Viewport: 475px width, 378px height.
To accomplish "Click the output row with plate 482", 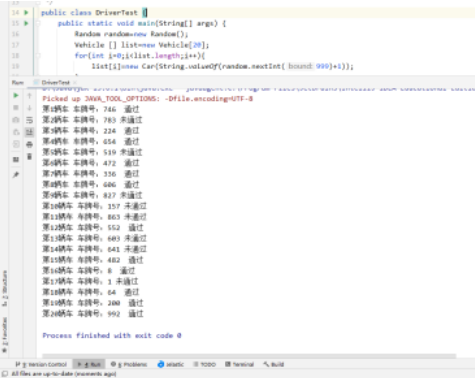I will [93, 260].
